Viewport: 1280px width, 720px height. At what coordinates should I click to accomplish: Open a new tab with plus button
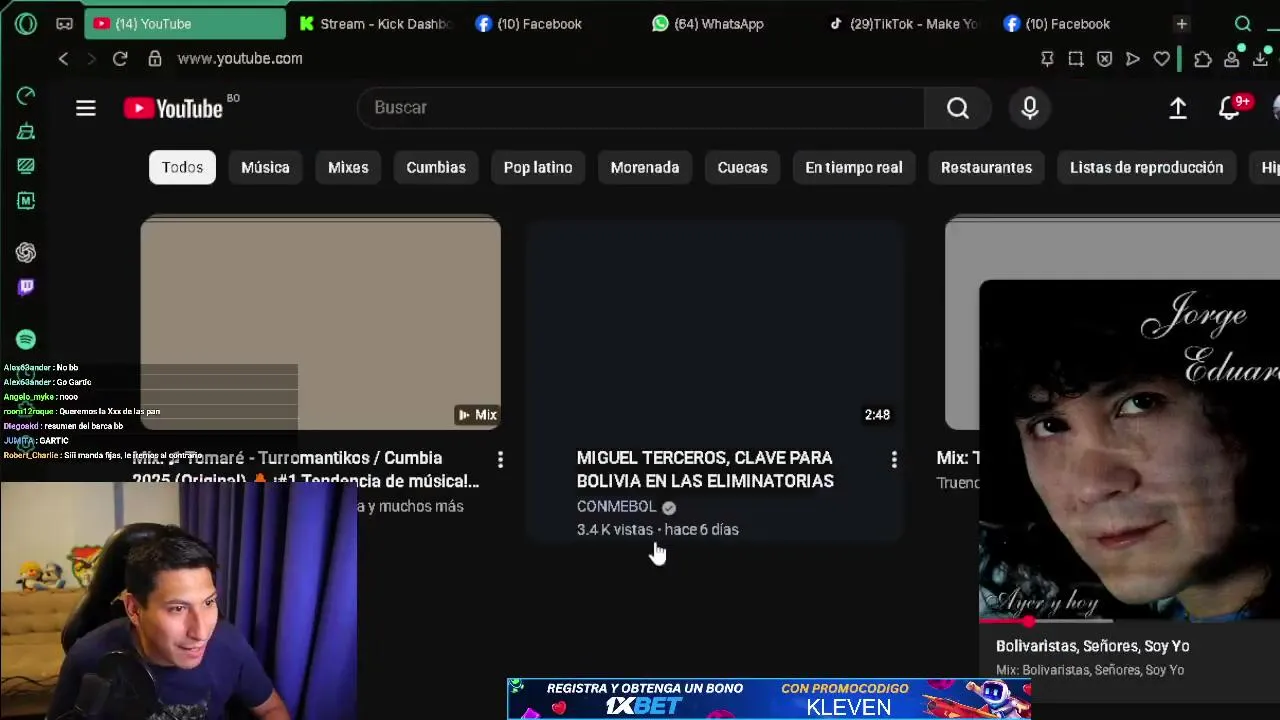1182,23
